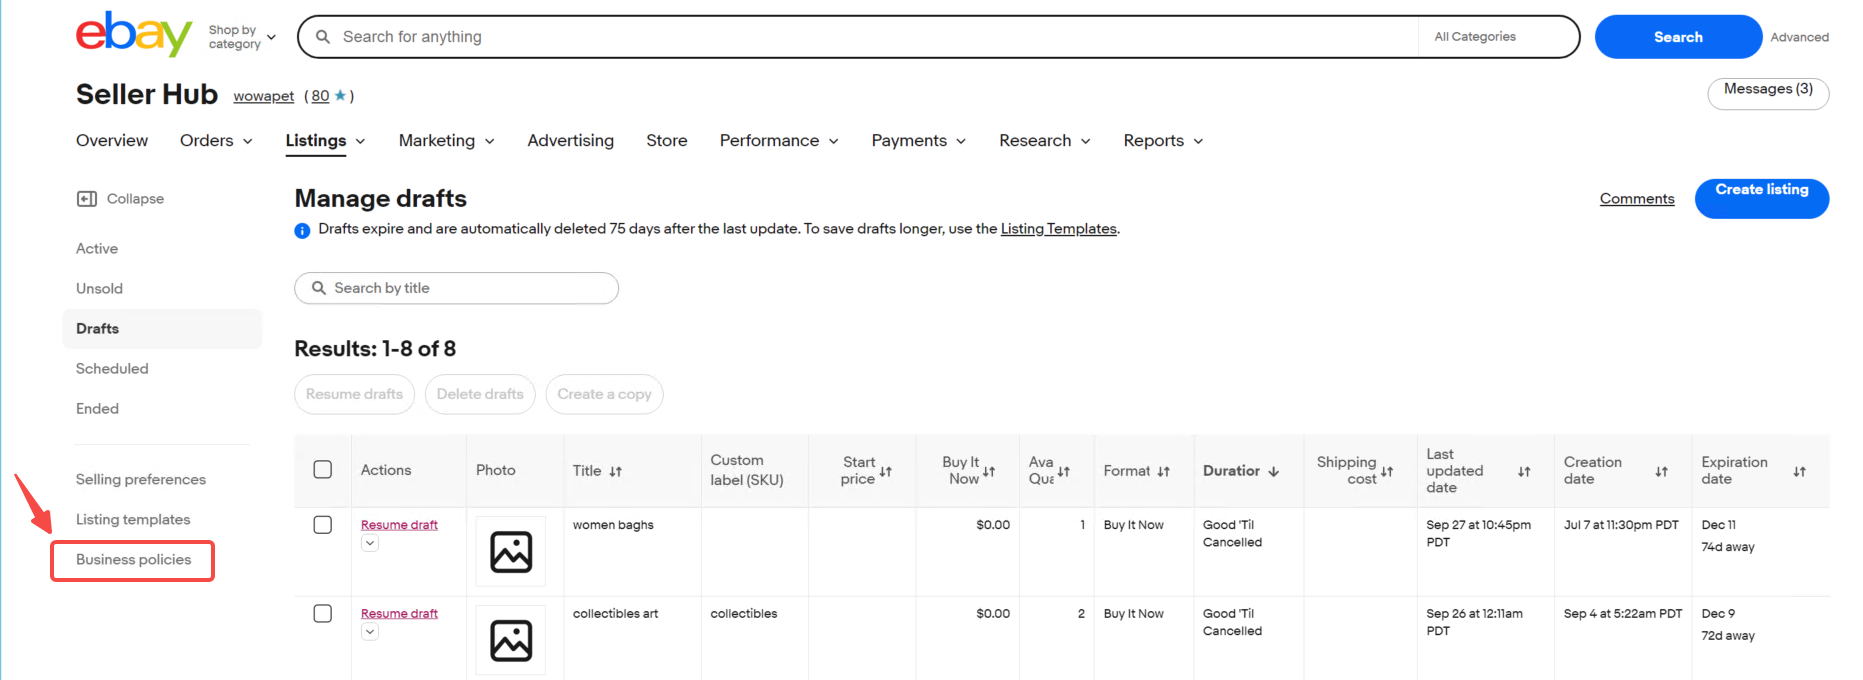The image size is (1863, 680).
Task: Toggle the select-all drafts checkbox
Action: click(x=323, y=470)
